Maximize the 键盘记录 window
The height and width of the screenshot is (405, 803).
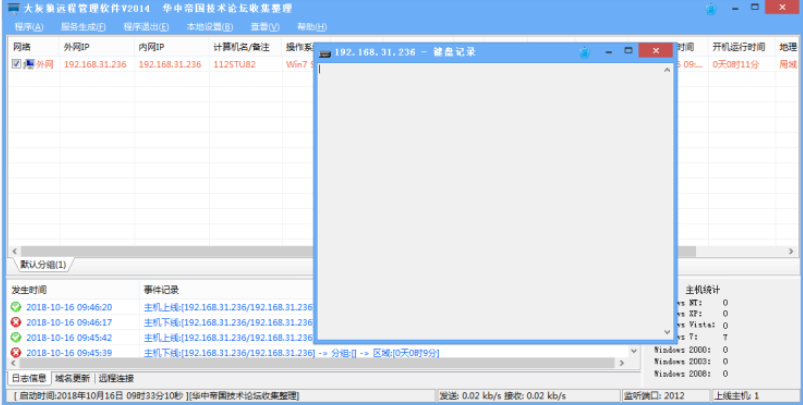pos(628,51)
